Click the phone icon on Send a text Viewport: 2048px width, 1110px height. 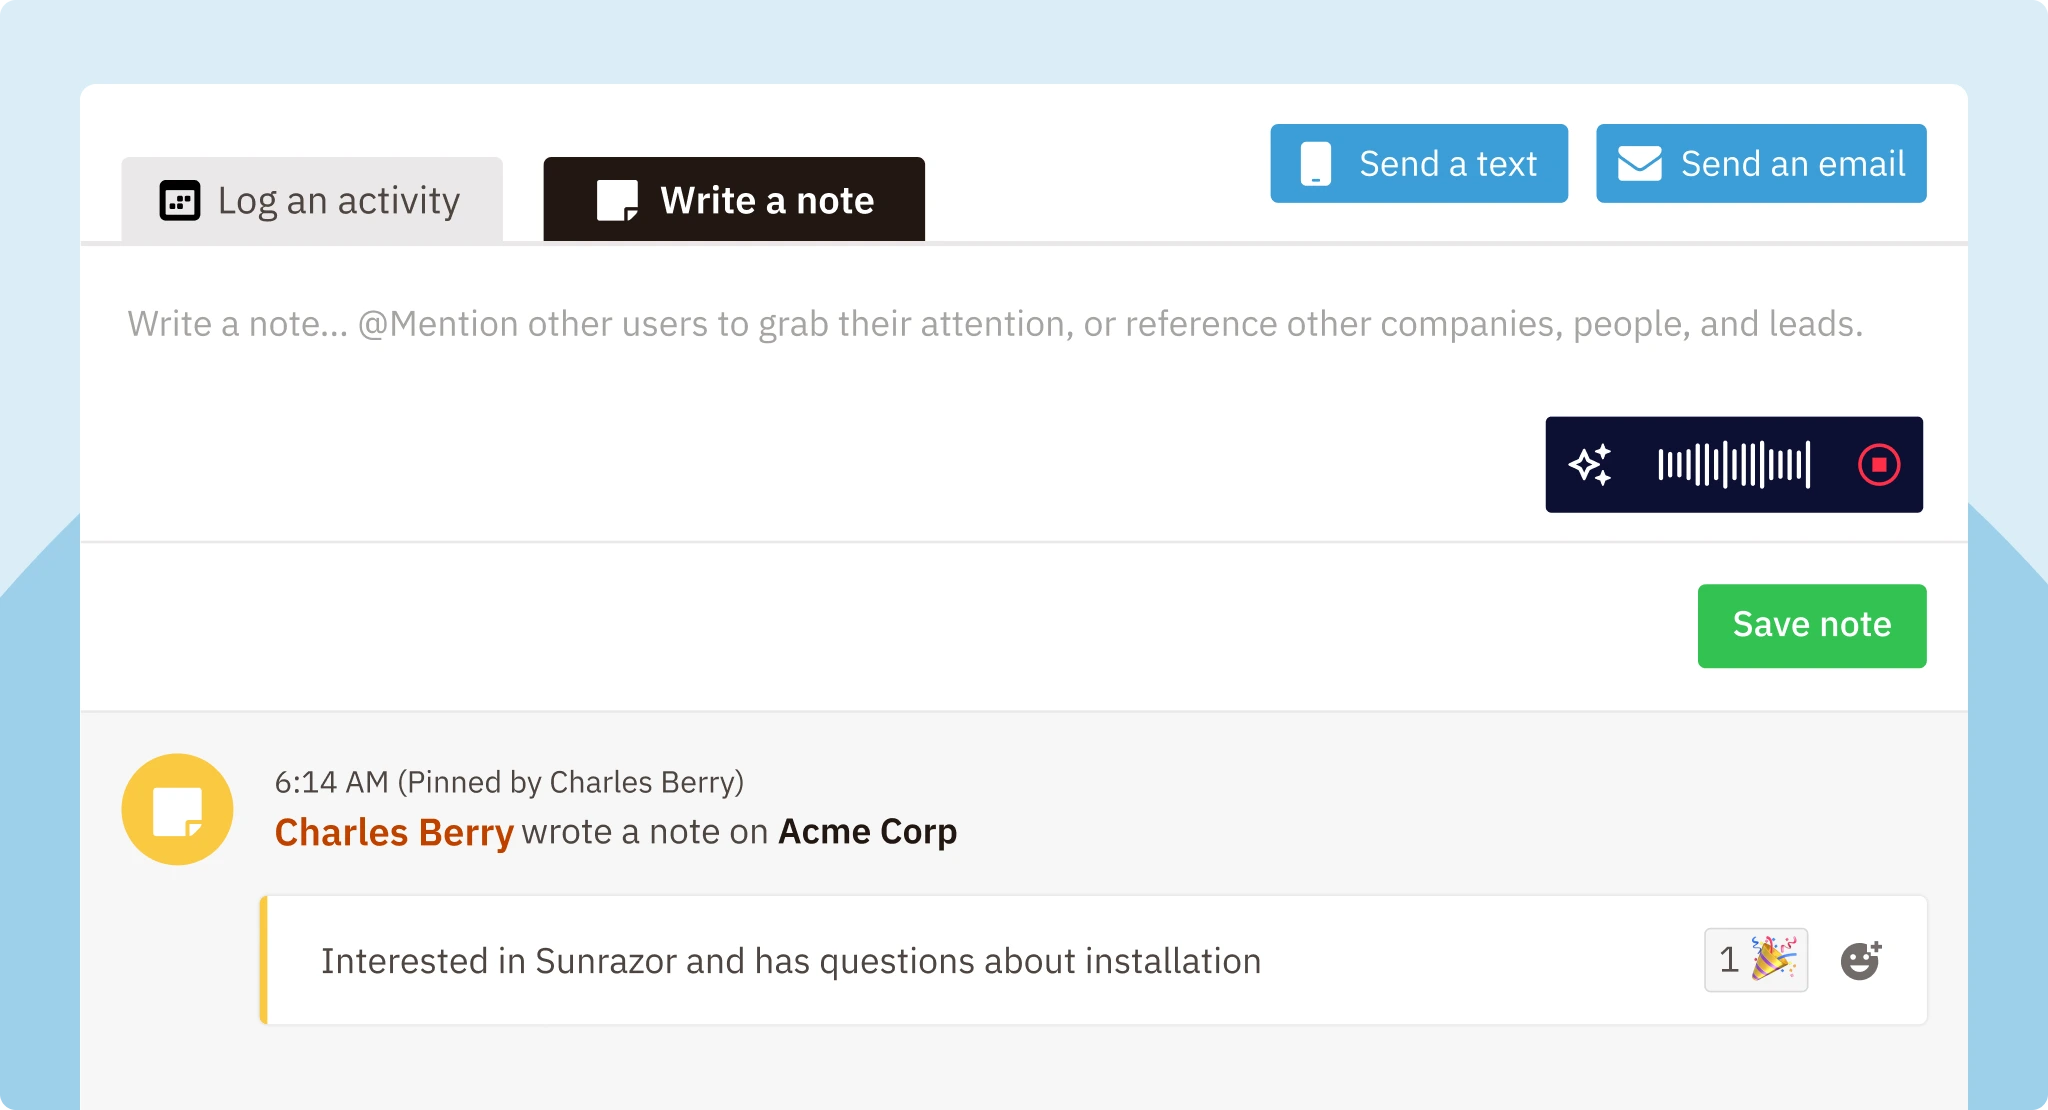click(1315, 163)
